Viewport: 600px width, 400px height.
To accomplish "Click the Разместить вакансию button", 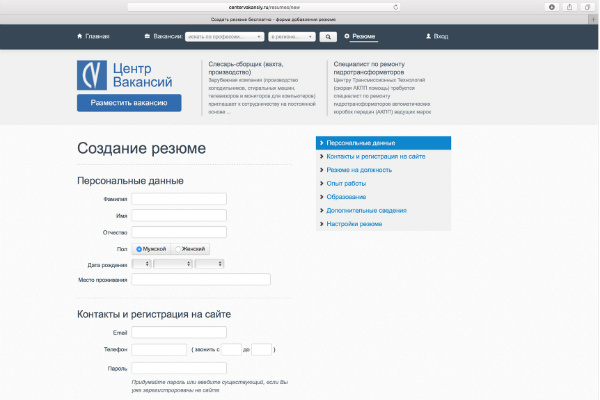I will pyautogui.click(x=129, y=103).
